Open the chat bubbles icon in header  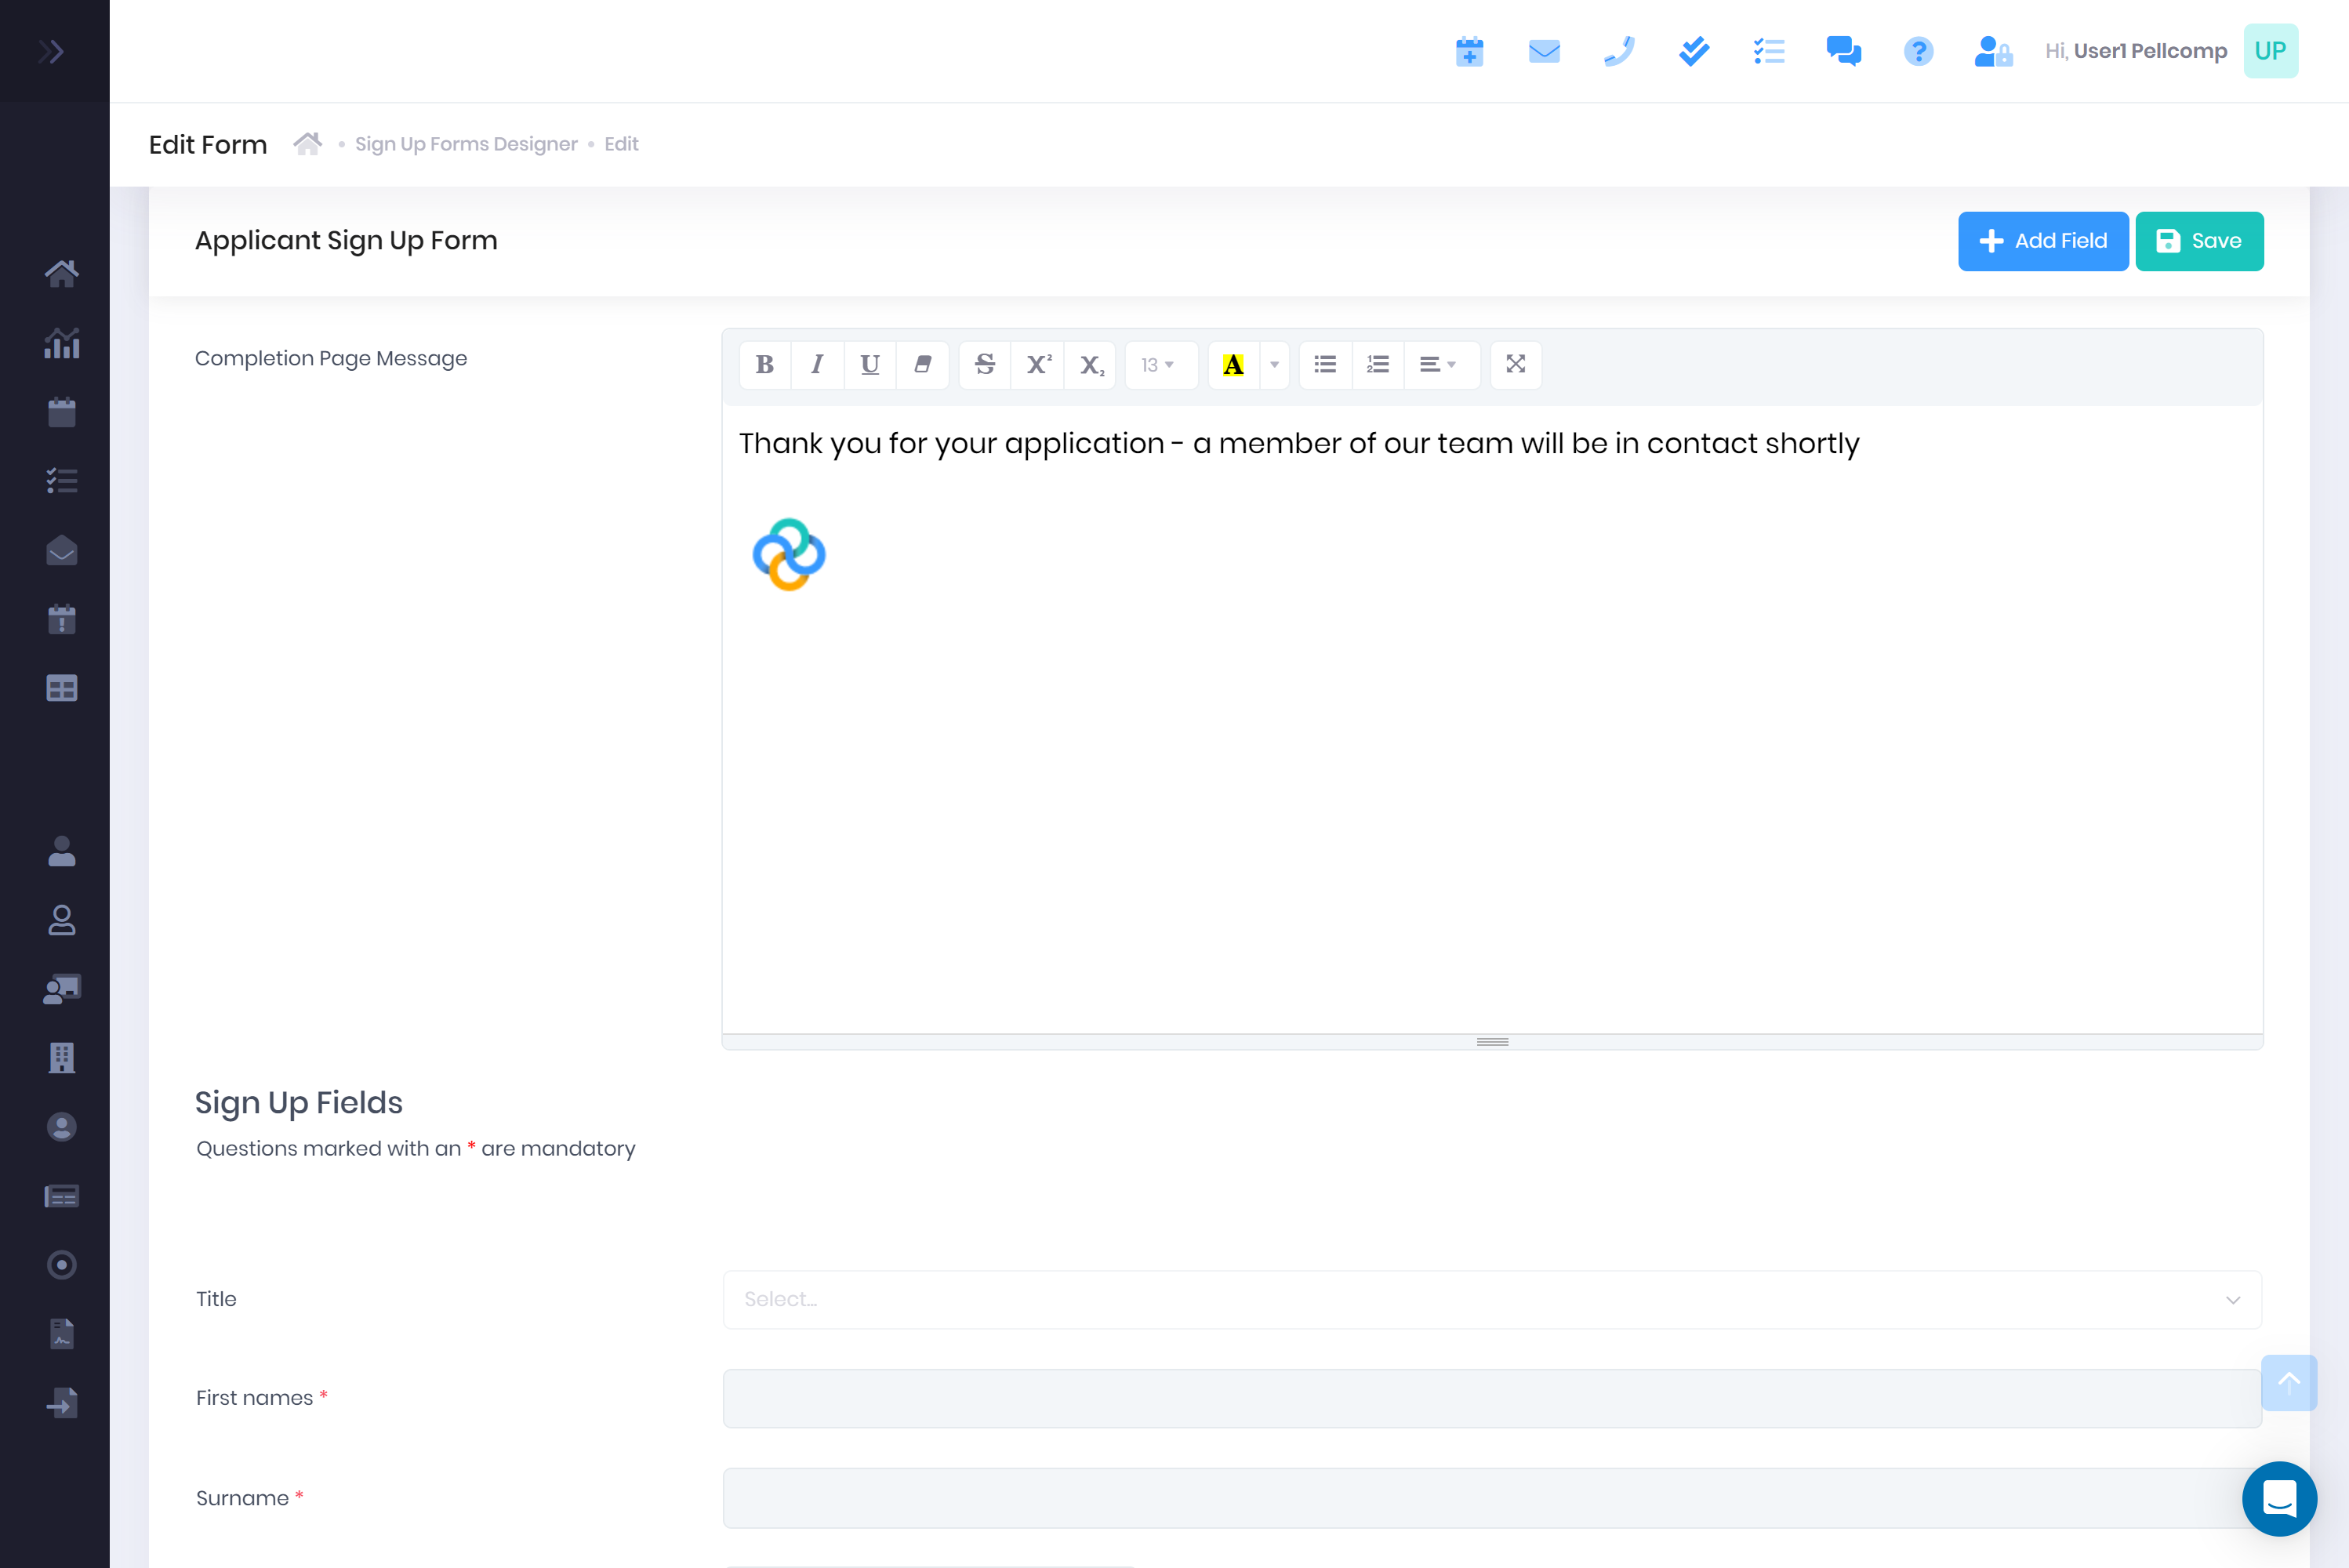1844,51
